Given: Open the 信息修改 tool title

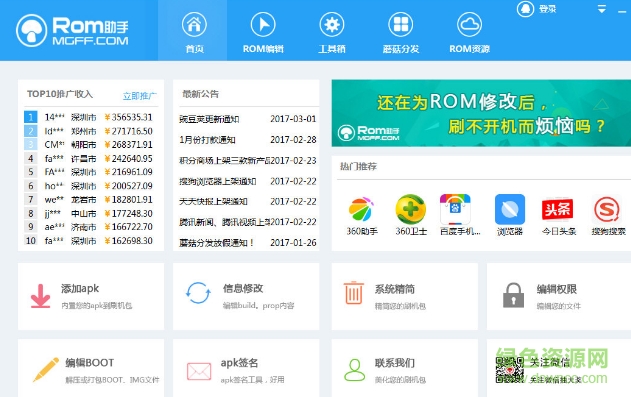Looking at the screenshot, I should (243, 288).
